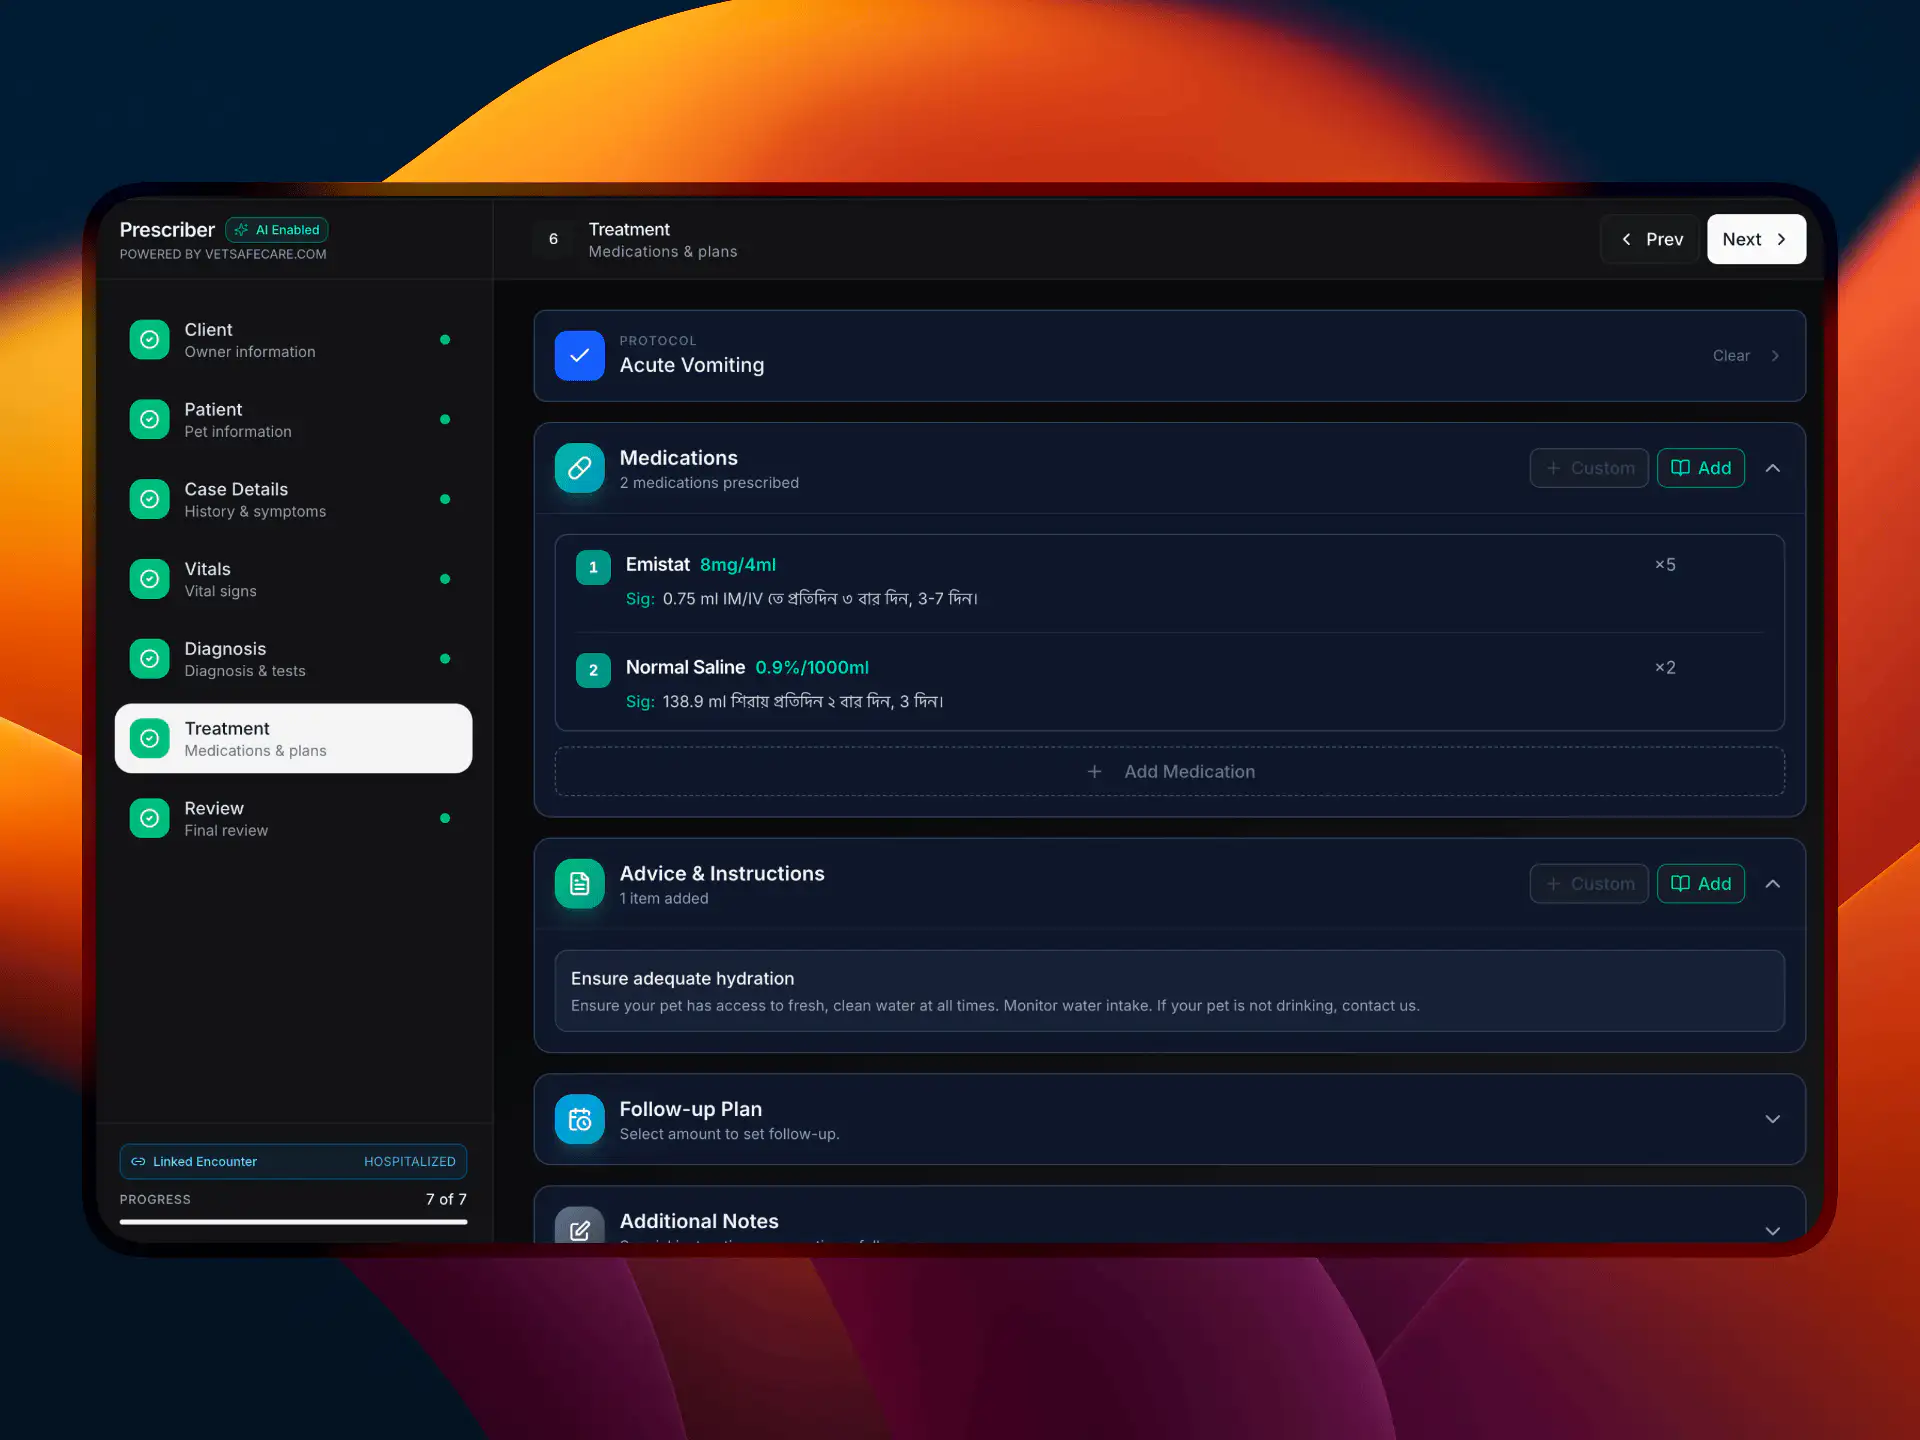Click the book icon on Medications Add button

pyautogui.click(x=1681, y=468)
